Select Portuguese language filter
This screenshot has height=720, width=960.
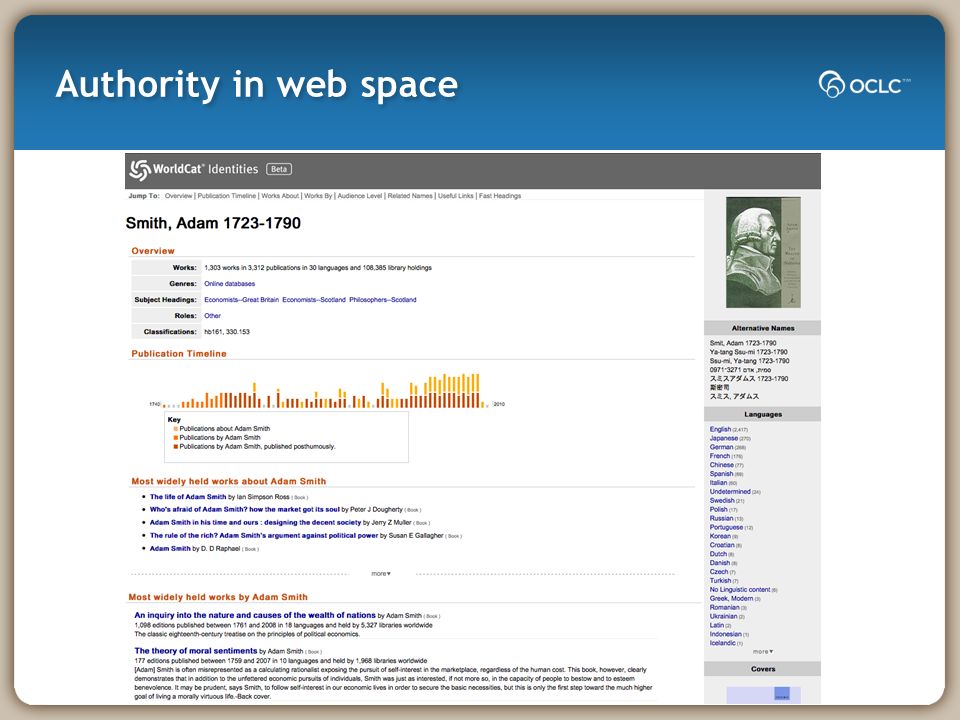point(726,527)
